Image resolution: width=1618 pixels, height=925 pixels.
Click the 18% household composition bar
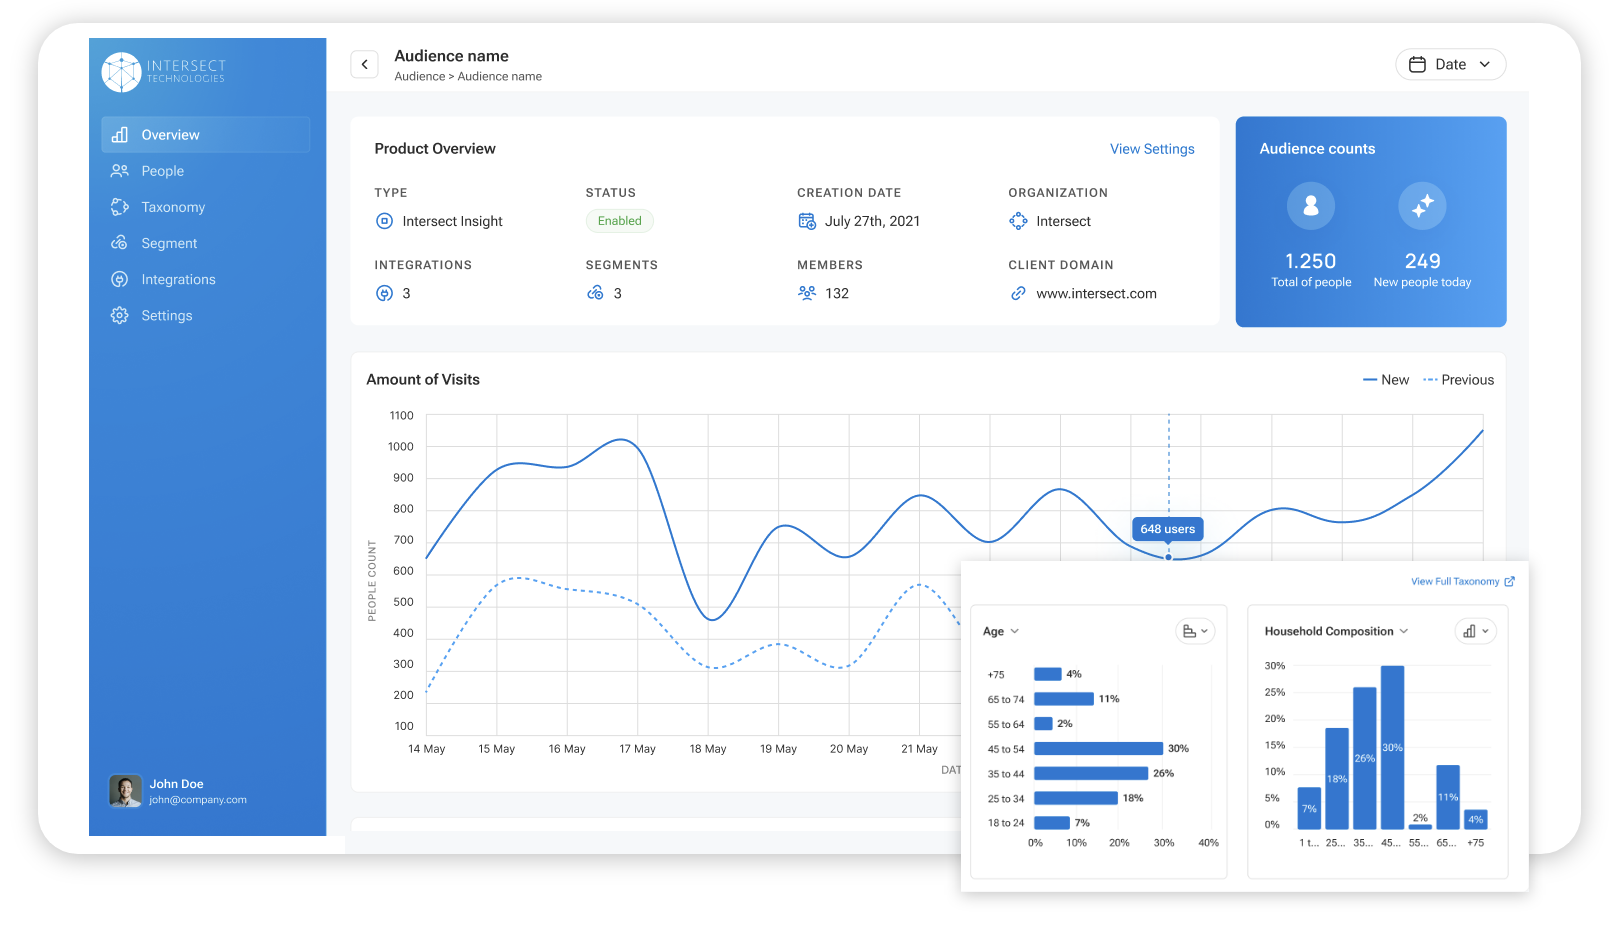[x=1337, y=779]
